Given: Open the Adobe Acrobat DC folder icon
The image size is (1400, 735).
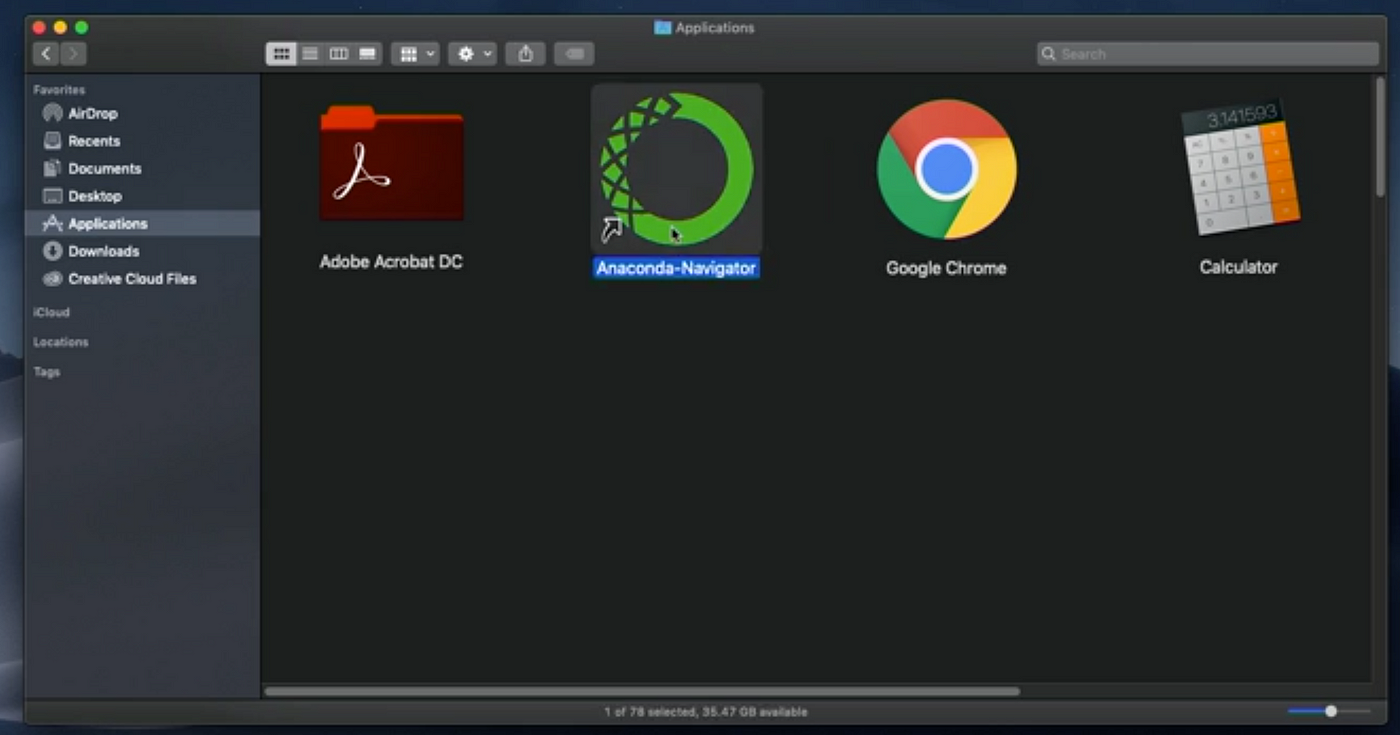Looking at the screenshot, I should pyautogui.click(x=391, y=163).
